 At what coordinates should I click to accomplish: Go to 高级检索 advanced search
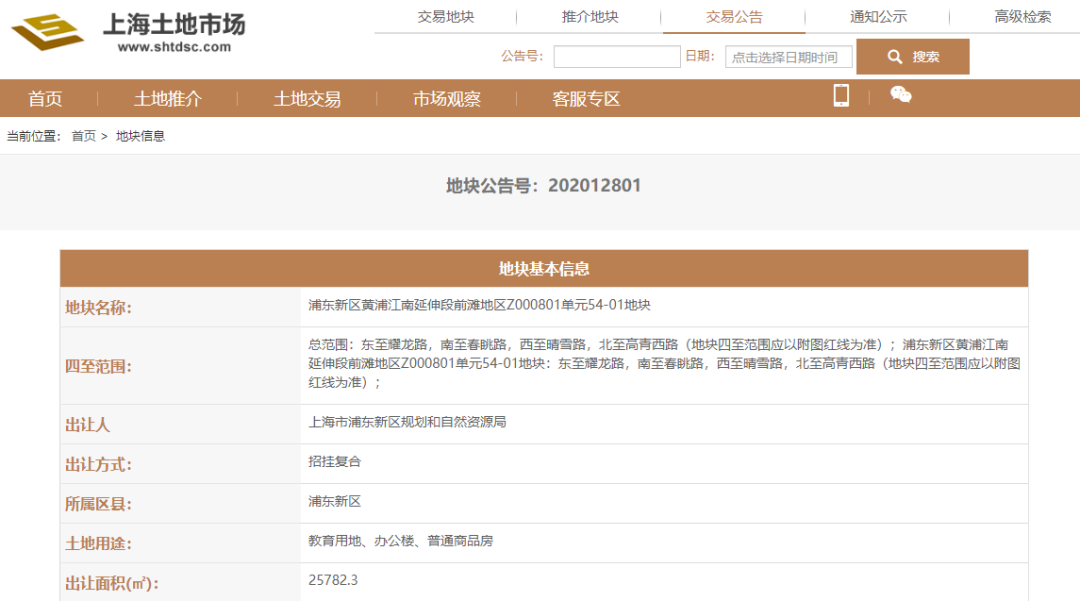pyautogui.click(x=1022, y=17)
